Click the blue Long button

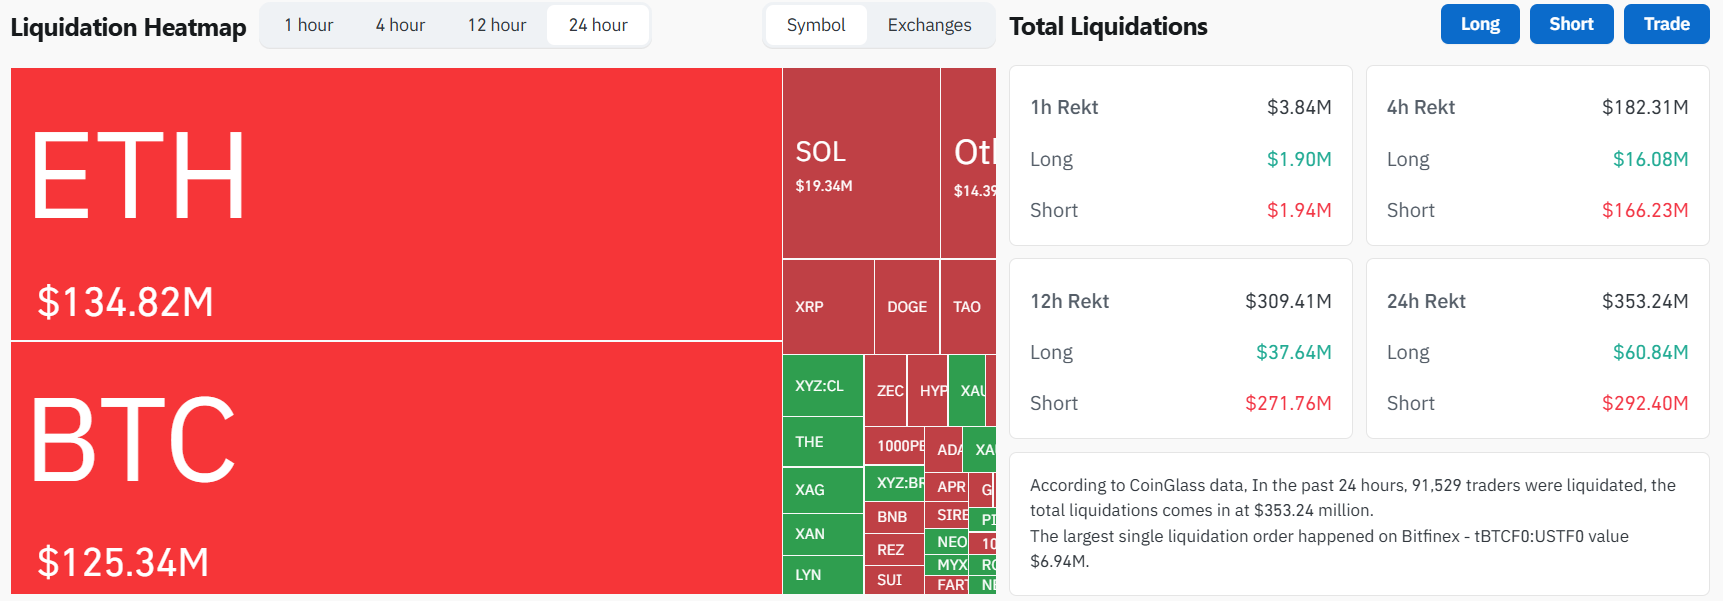(1479, 24)
